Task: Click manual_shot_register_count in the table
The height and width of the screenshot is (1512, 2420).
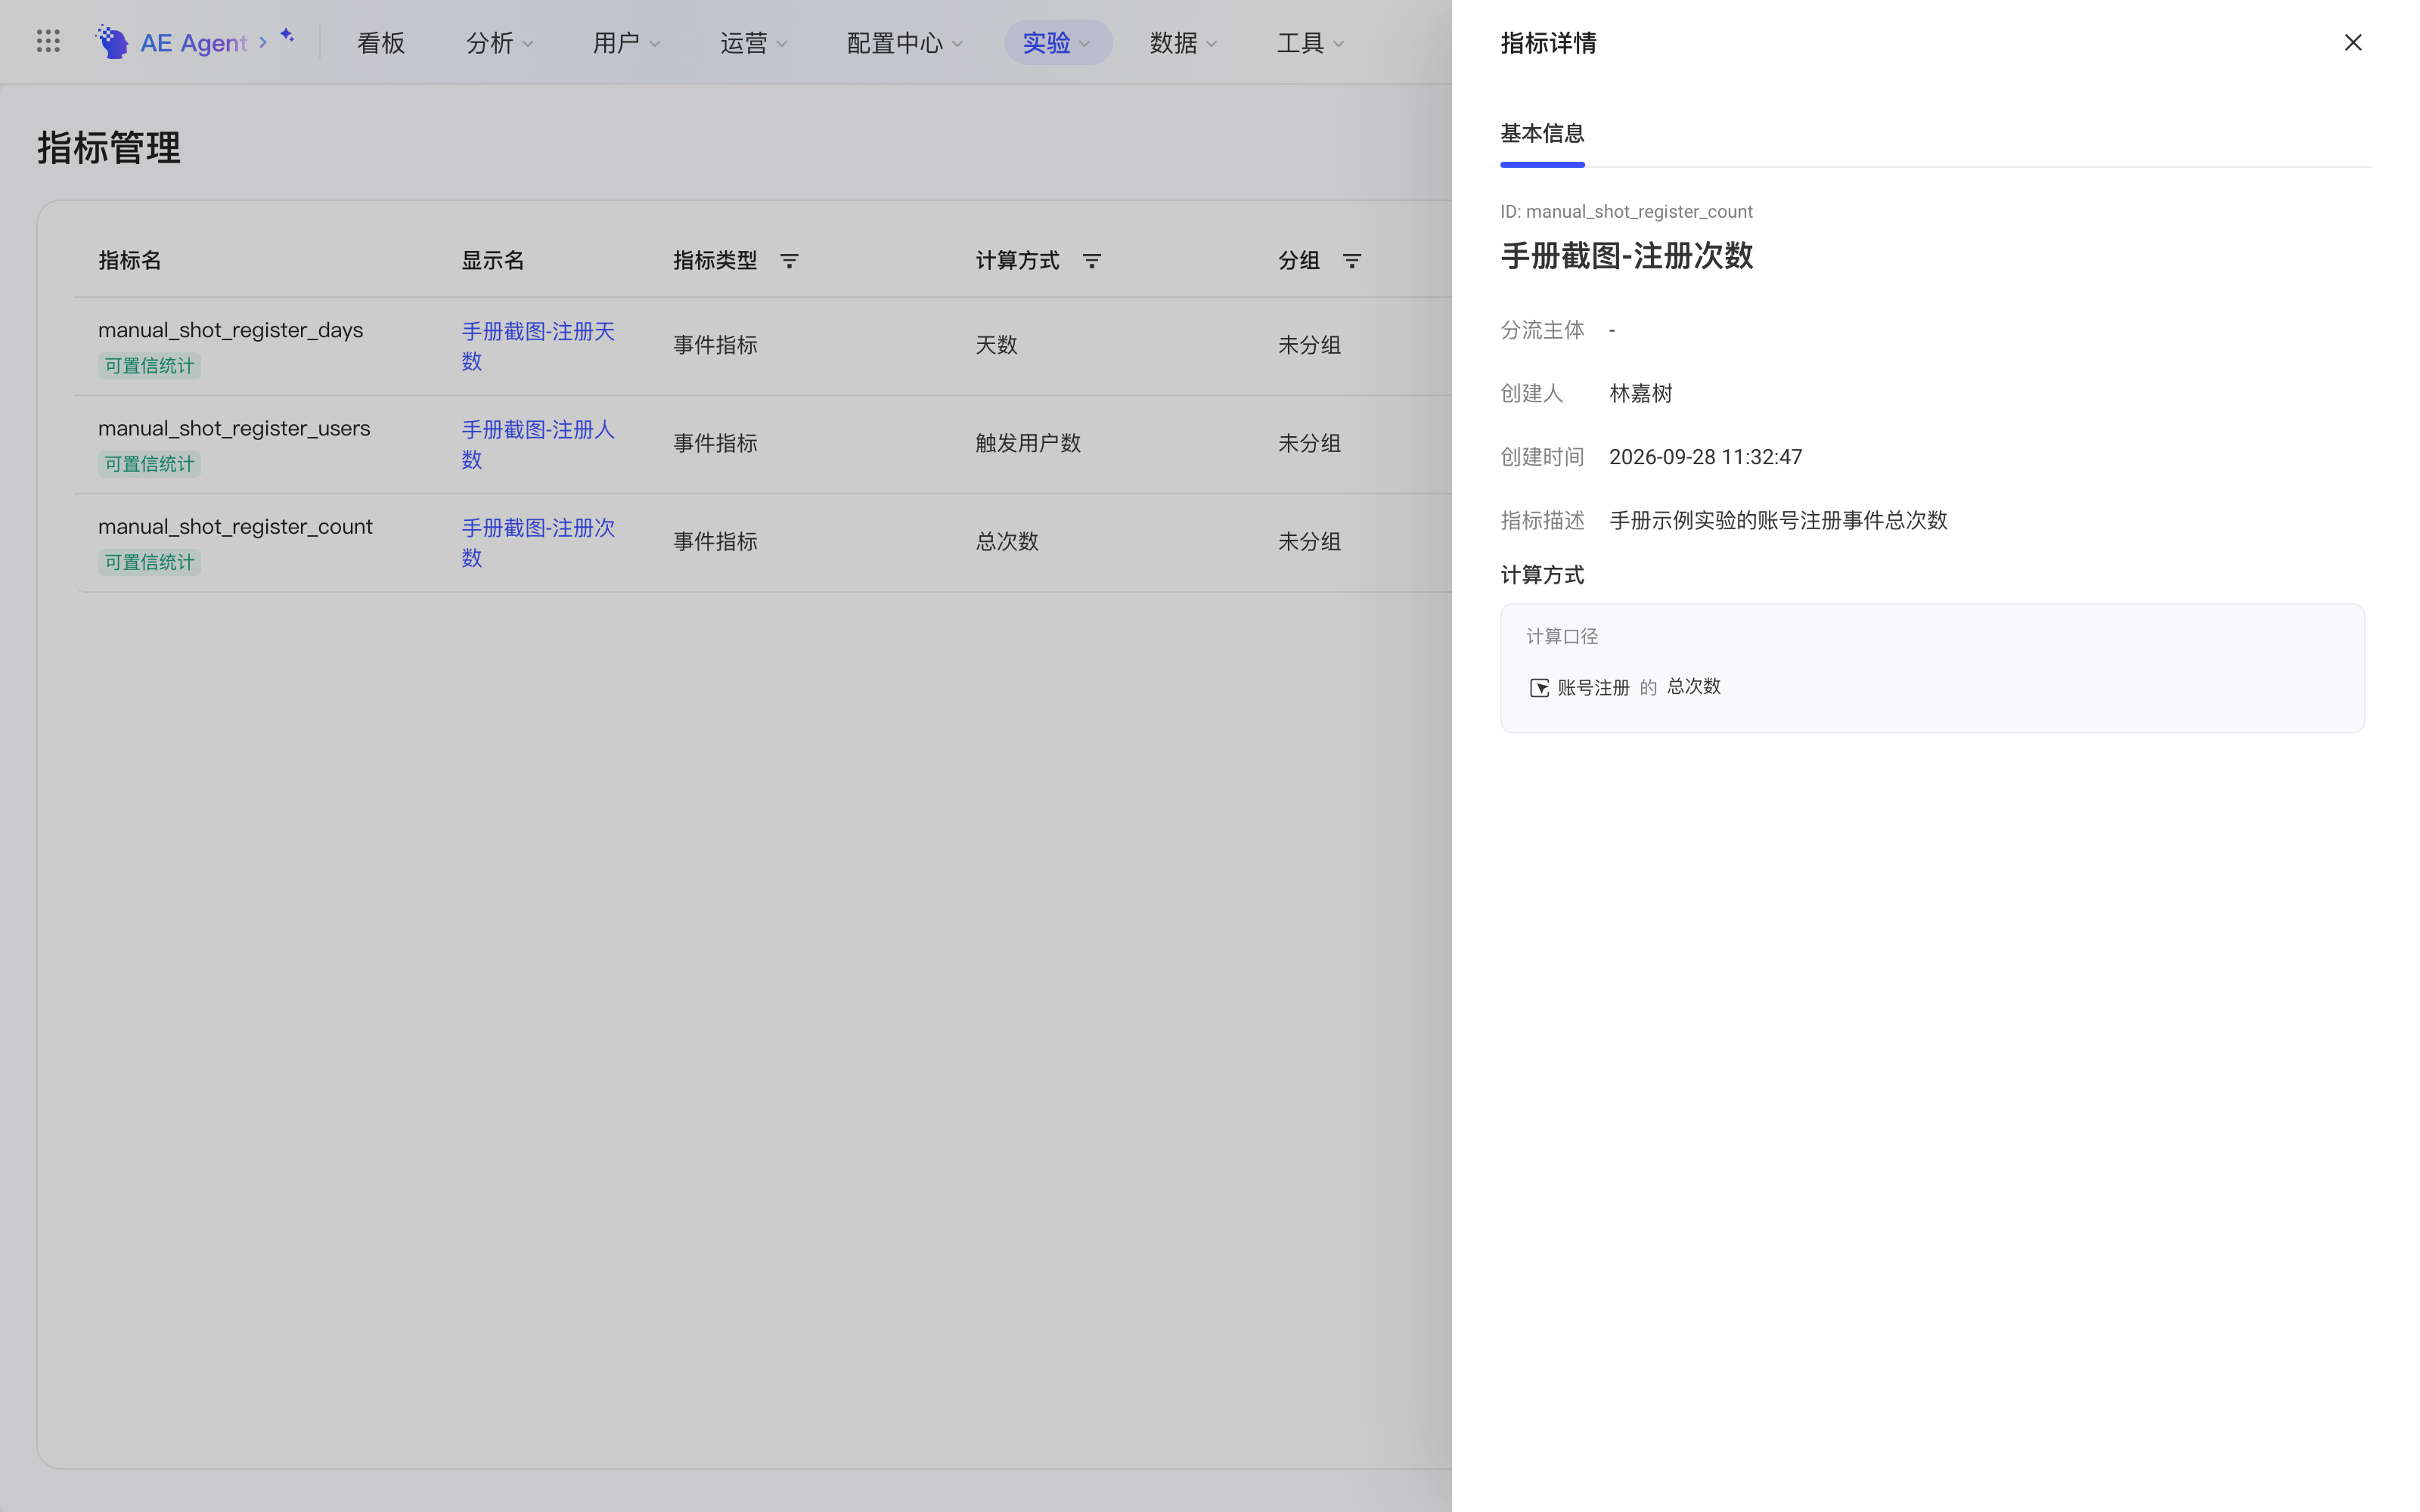Action: point(235,526)
